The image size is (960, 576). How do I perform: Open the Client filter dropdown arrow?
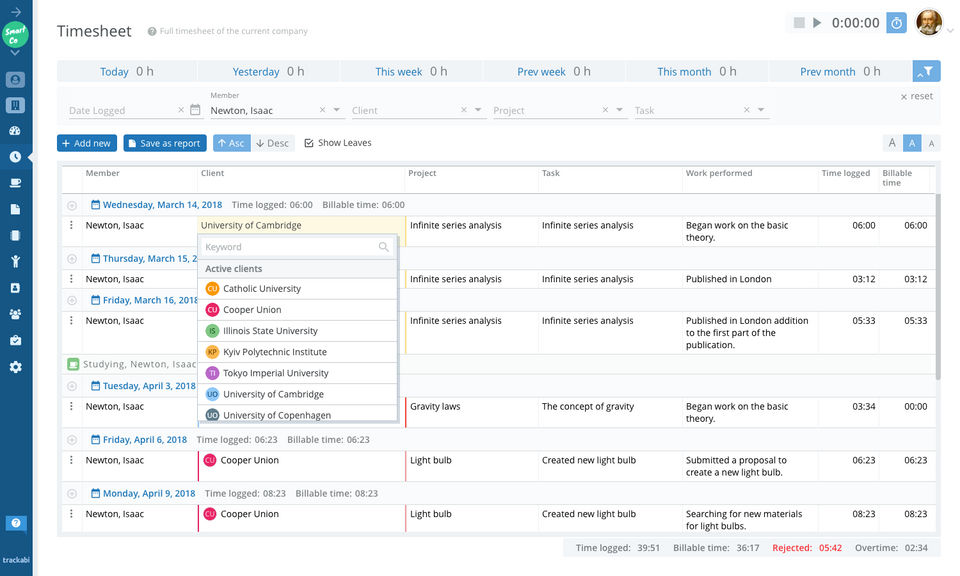click(478, 110)
